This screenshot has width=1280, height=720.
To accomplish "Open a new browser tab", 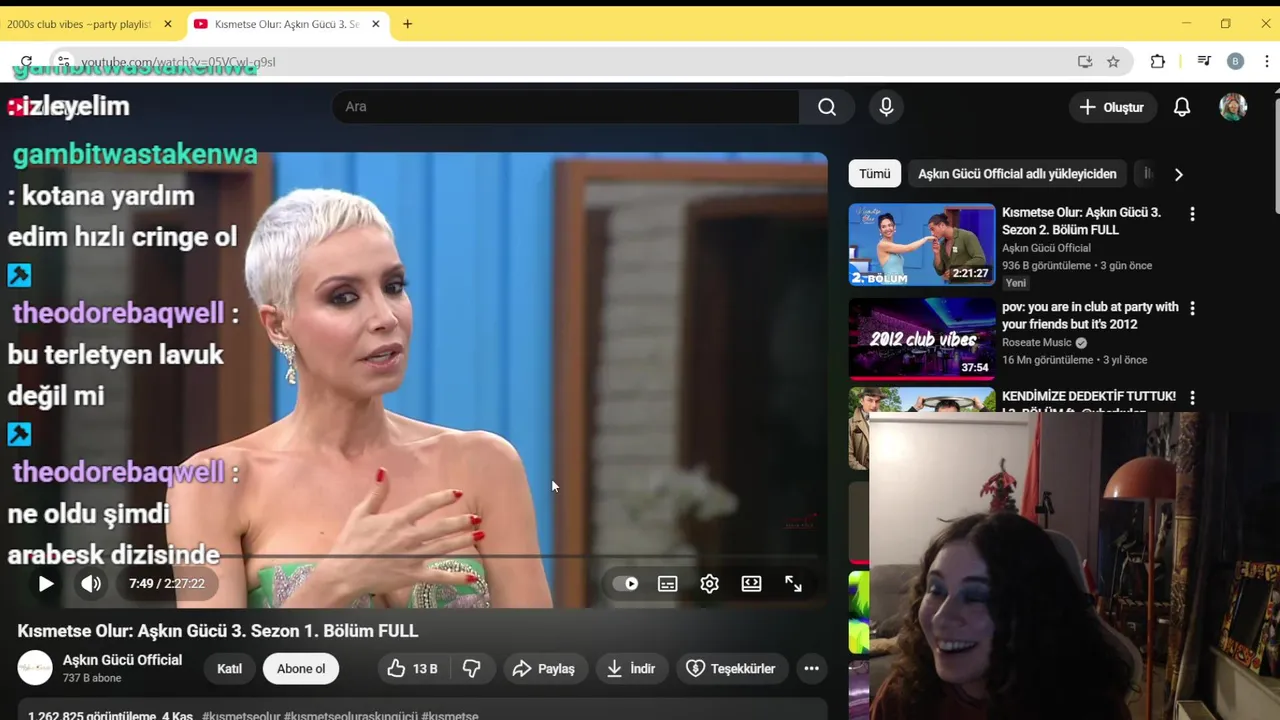I will [x=407, y=24].
